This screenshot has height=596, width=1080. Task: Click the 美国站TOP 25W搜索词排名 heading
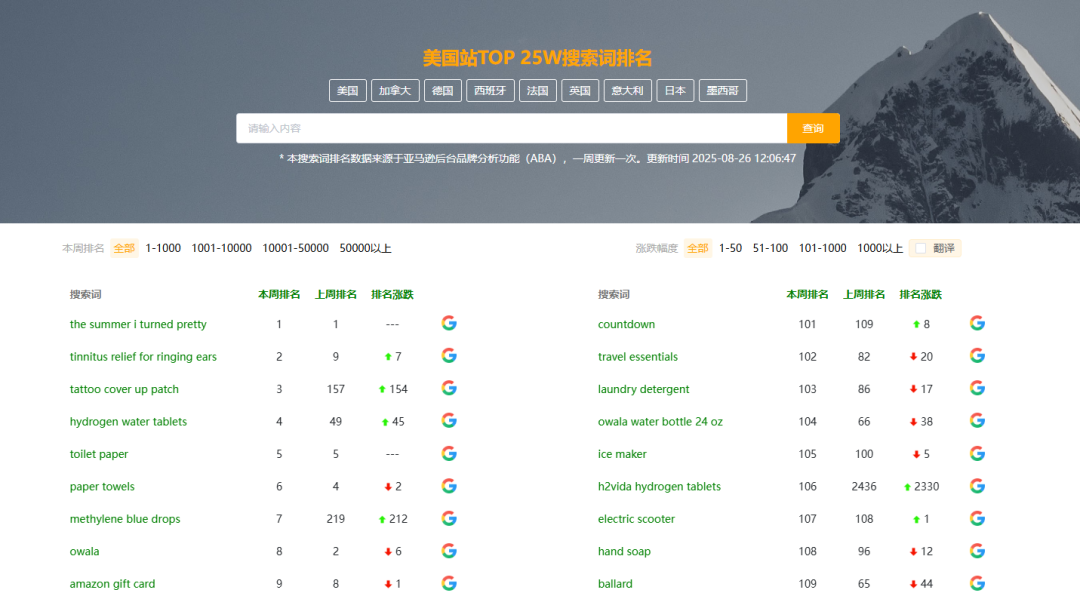[537, 58]
